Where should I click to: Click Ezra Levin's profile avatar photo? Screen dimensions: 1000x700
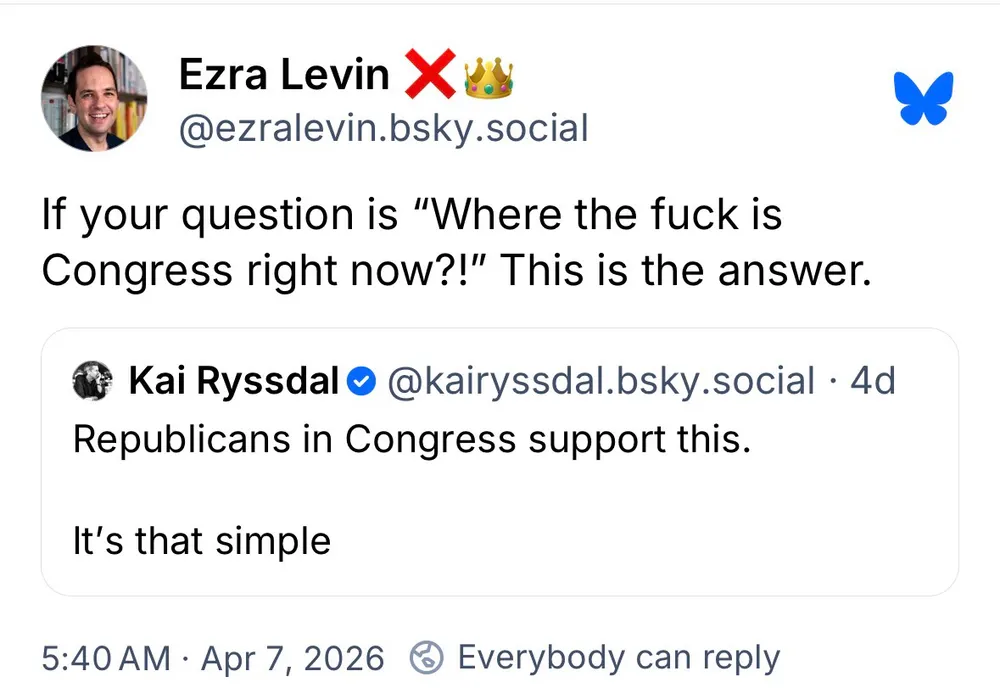(x=94, y=98)
